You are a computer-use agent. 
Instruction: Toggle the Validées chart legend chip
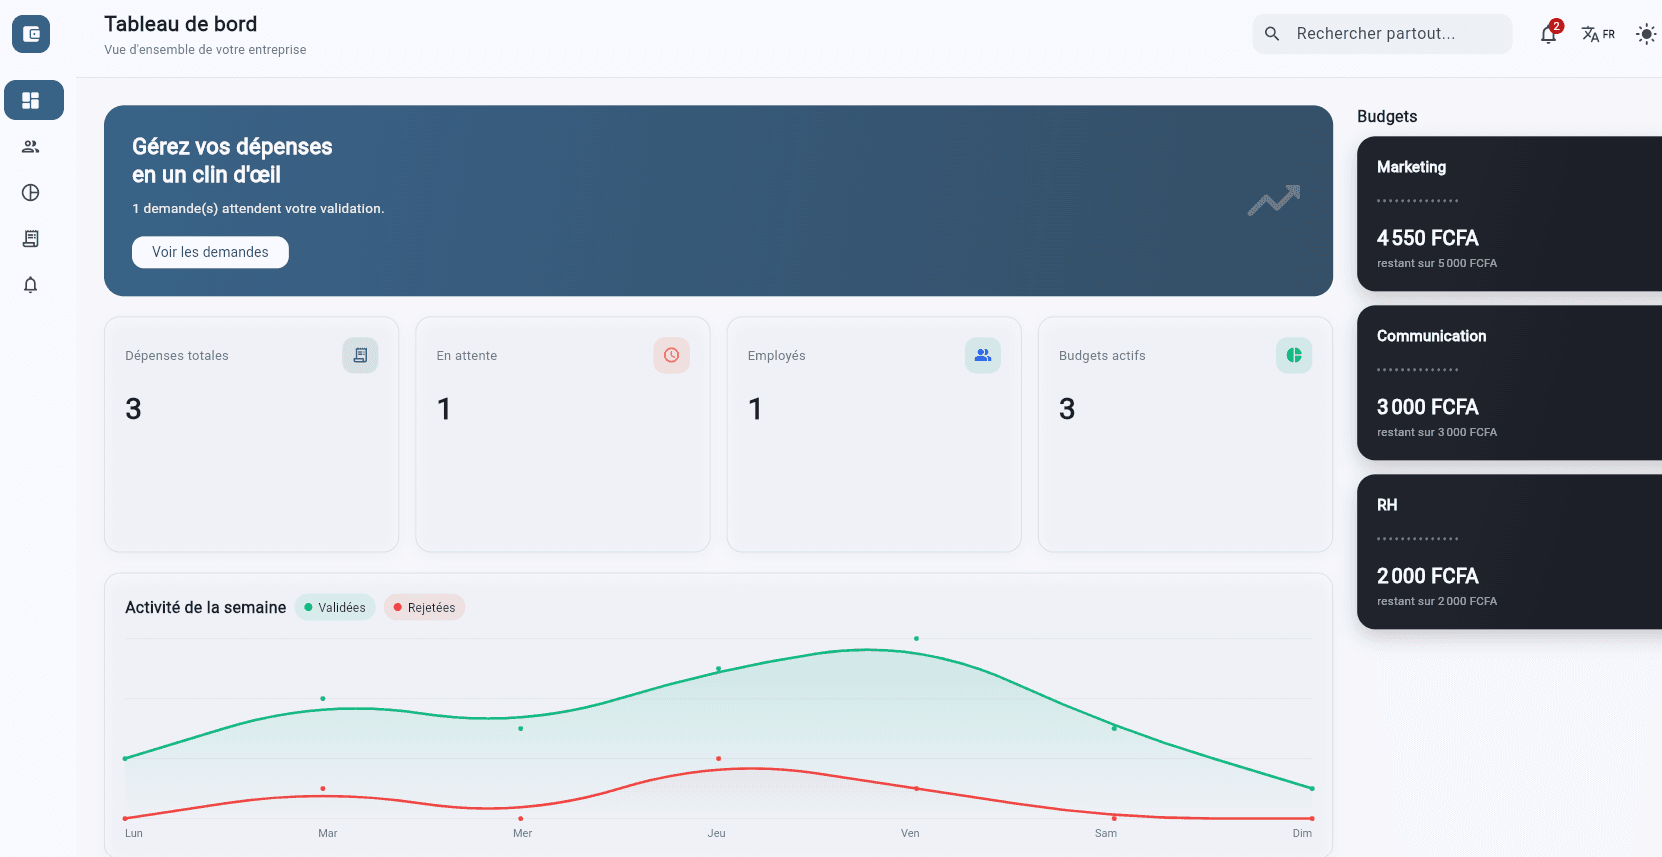click(x=335, y=607)
